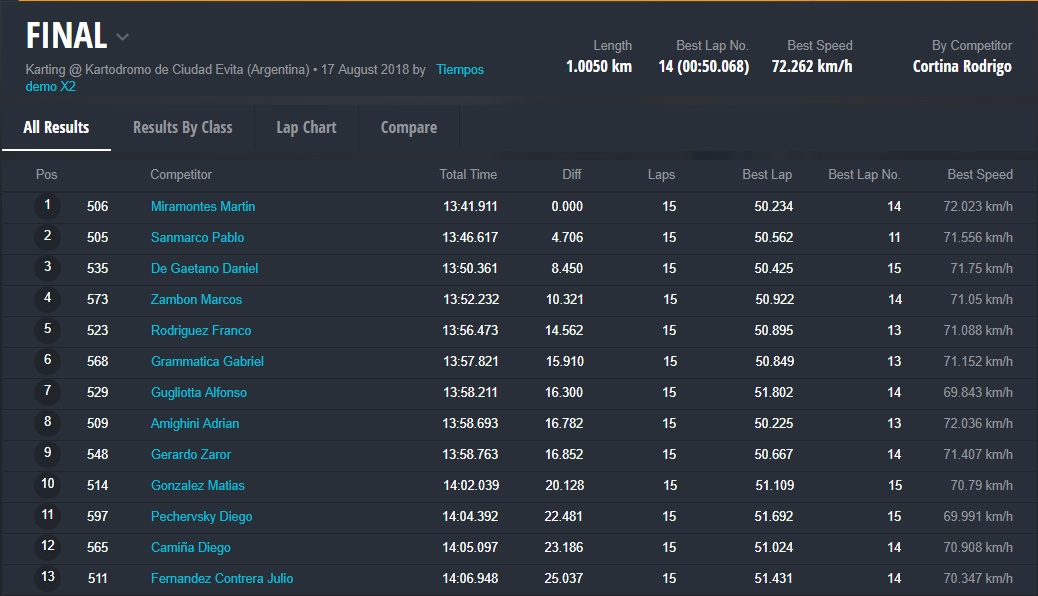Click competitor Sanmarco Pablo
This screenshot has width=1038, height=596.
(x=197, y=238)
